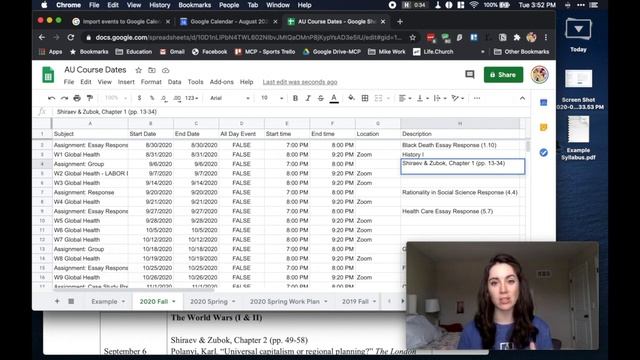Switch to the Example sheet tab
Viewport: 640px width, 360px height.
[104, 302]
